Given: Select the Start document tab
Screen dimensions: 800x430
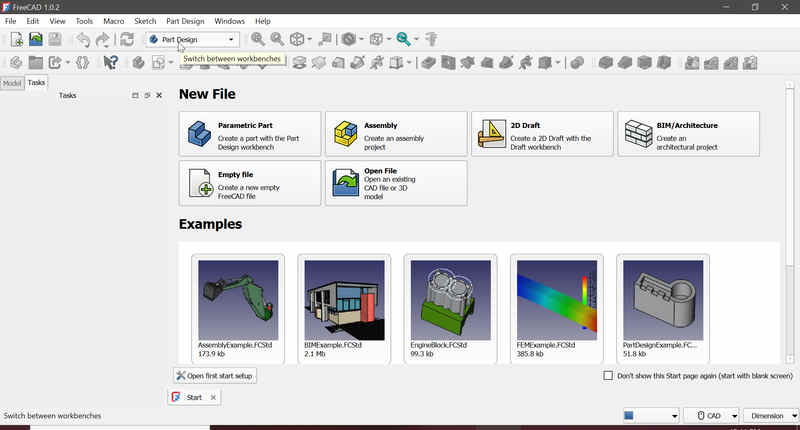Looking at the screenshot, I should [x=194, y=397].
